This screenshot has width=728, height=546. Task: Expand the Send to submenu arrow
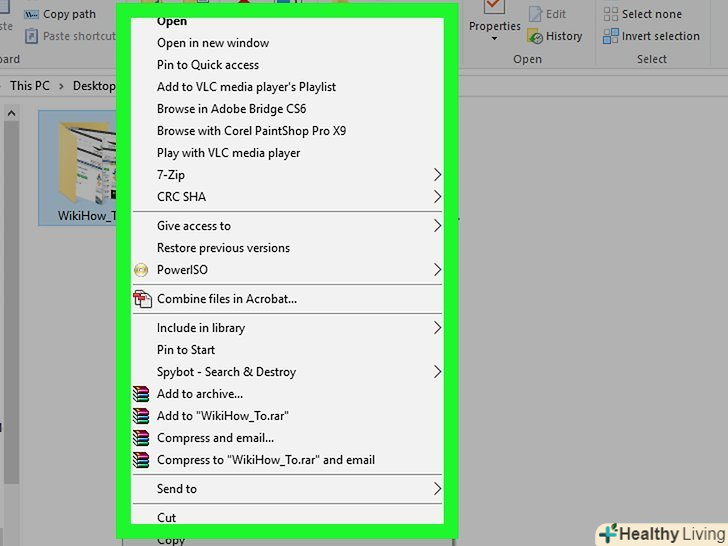point(437,488)
